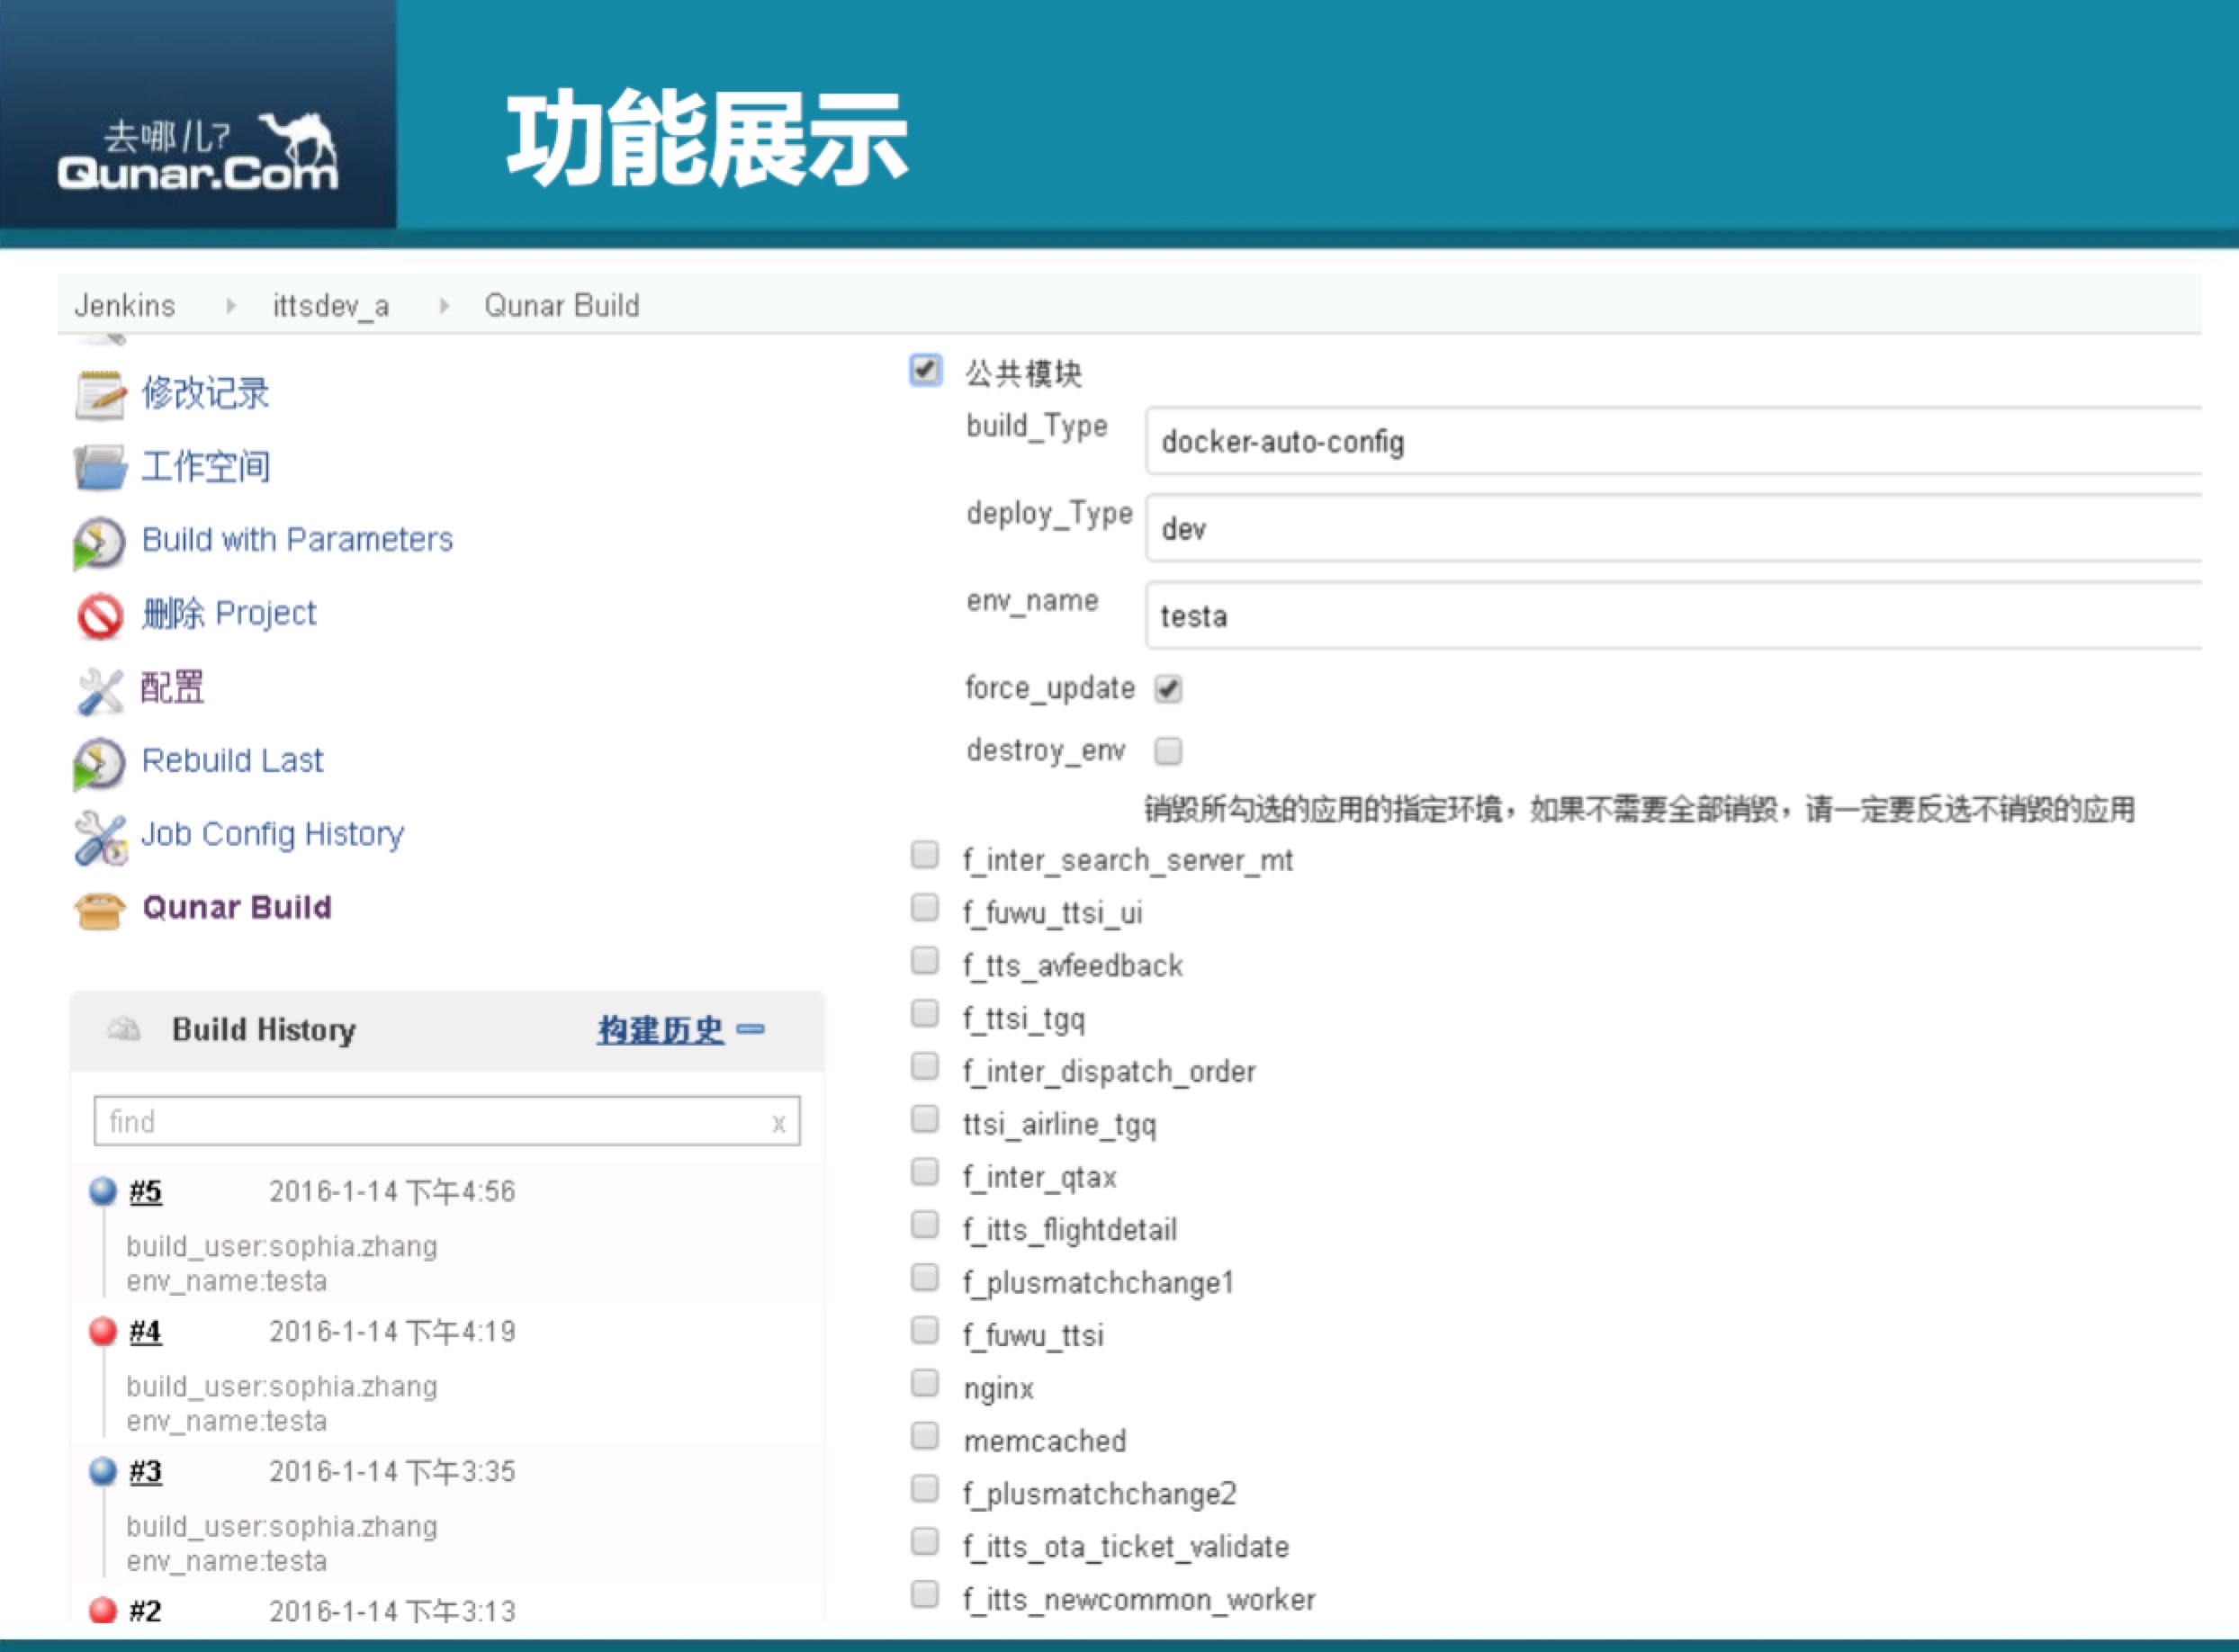Image resolution: width=2239 pixels, height=1652 pixels.
Task: Click the red status ball next to #4
Action: (101, 1330)
